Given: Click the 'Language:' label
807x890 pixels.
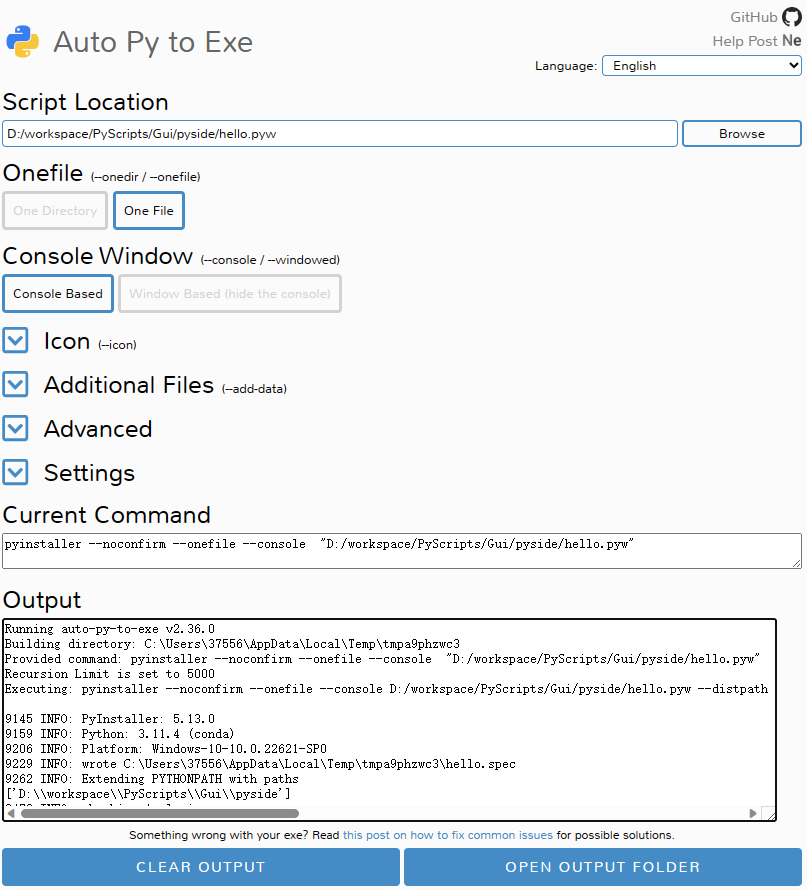Looking at the screenshot, I should tap(566, 66).
